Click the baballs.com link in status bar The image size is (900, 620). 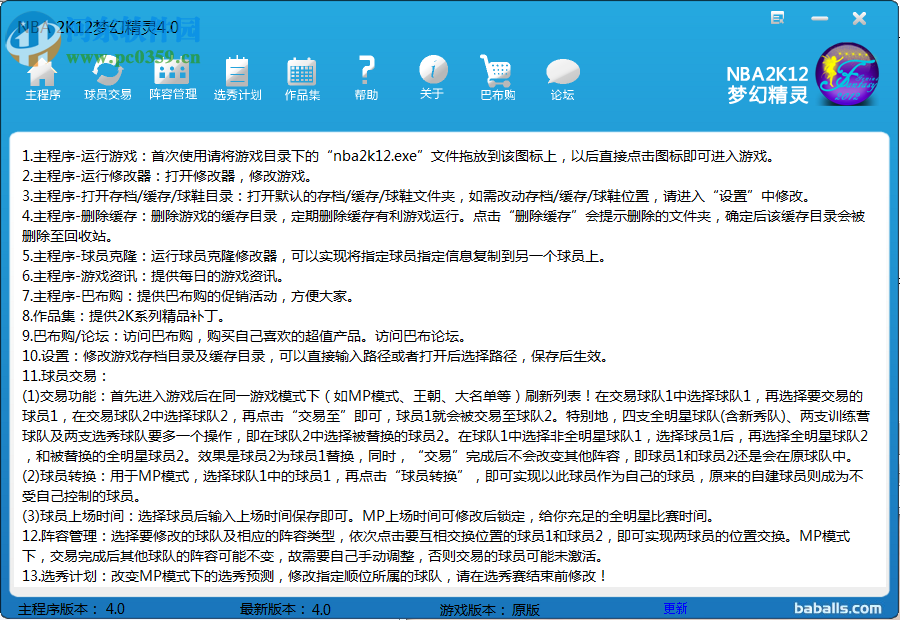click(837, 609)
